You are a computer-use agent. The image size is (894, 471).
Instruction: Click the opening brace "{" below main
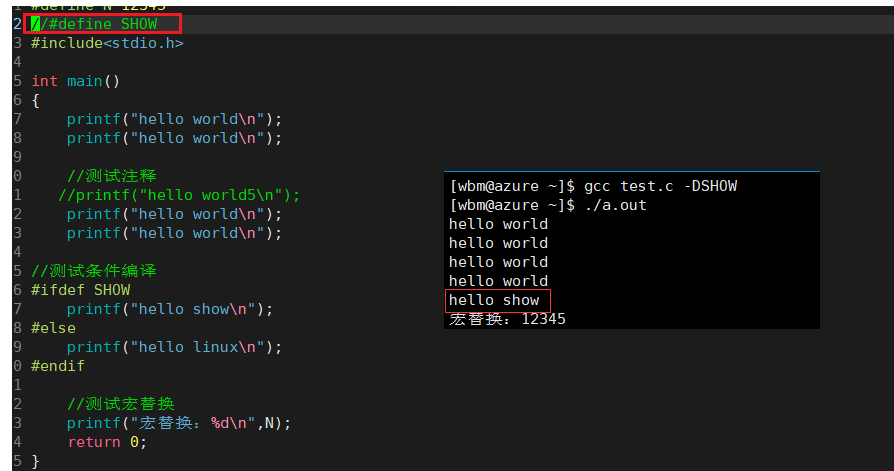pos(35,100)
